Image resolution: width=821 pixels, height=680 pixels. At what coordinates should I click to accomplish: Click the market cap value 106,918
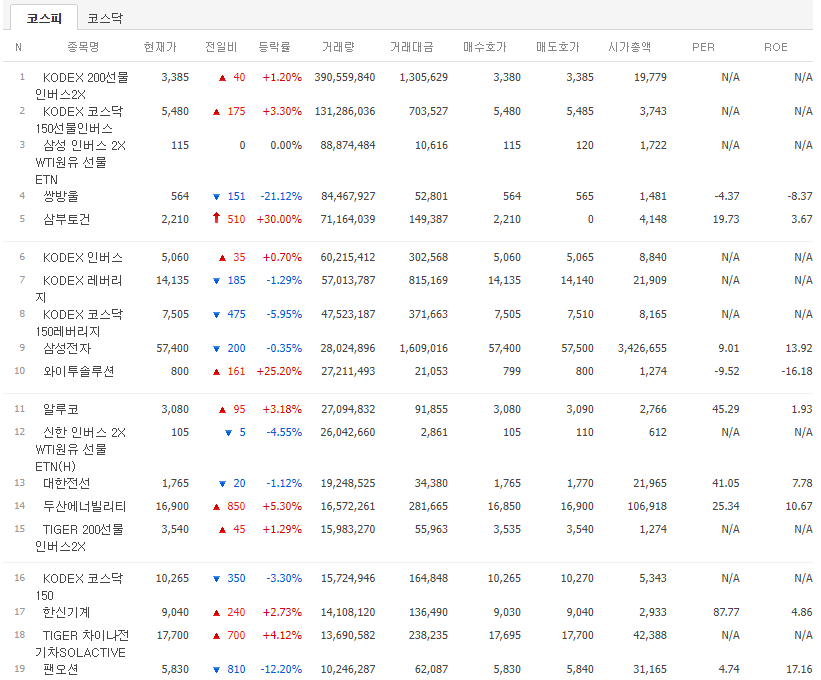(648, 506)
